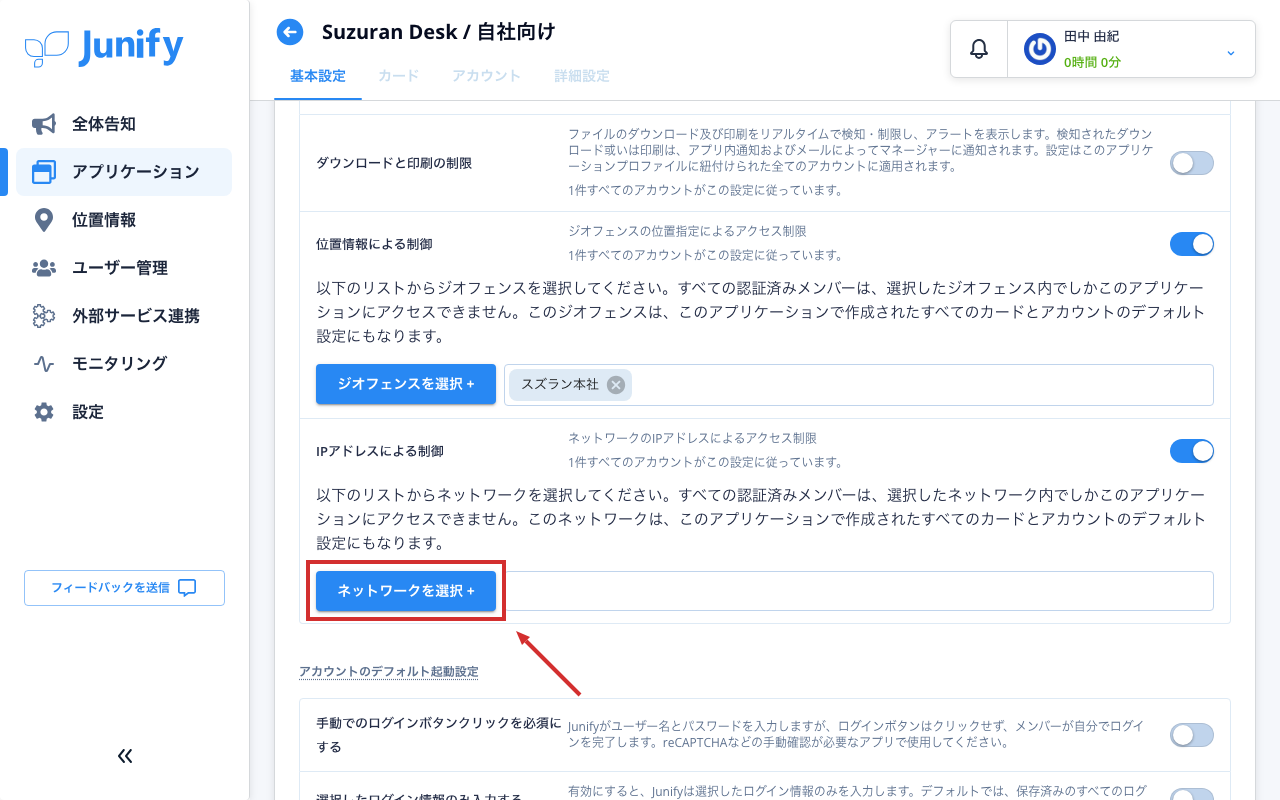The image size is (1280, 800).
Task: Disable 位置情報による制御 switch
Action: (1192, 244)
